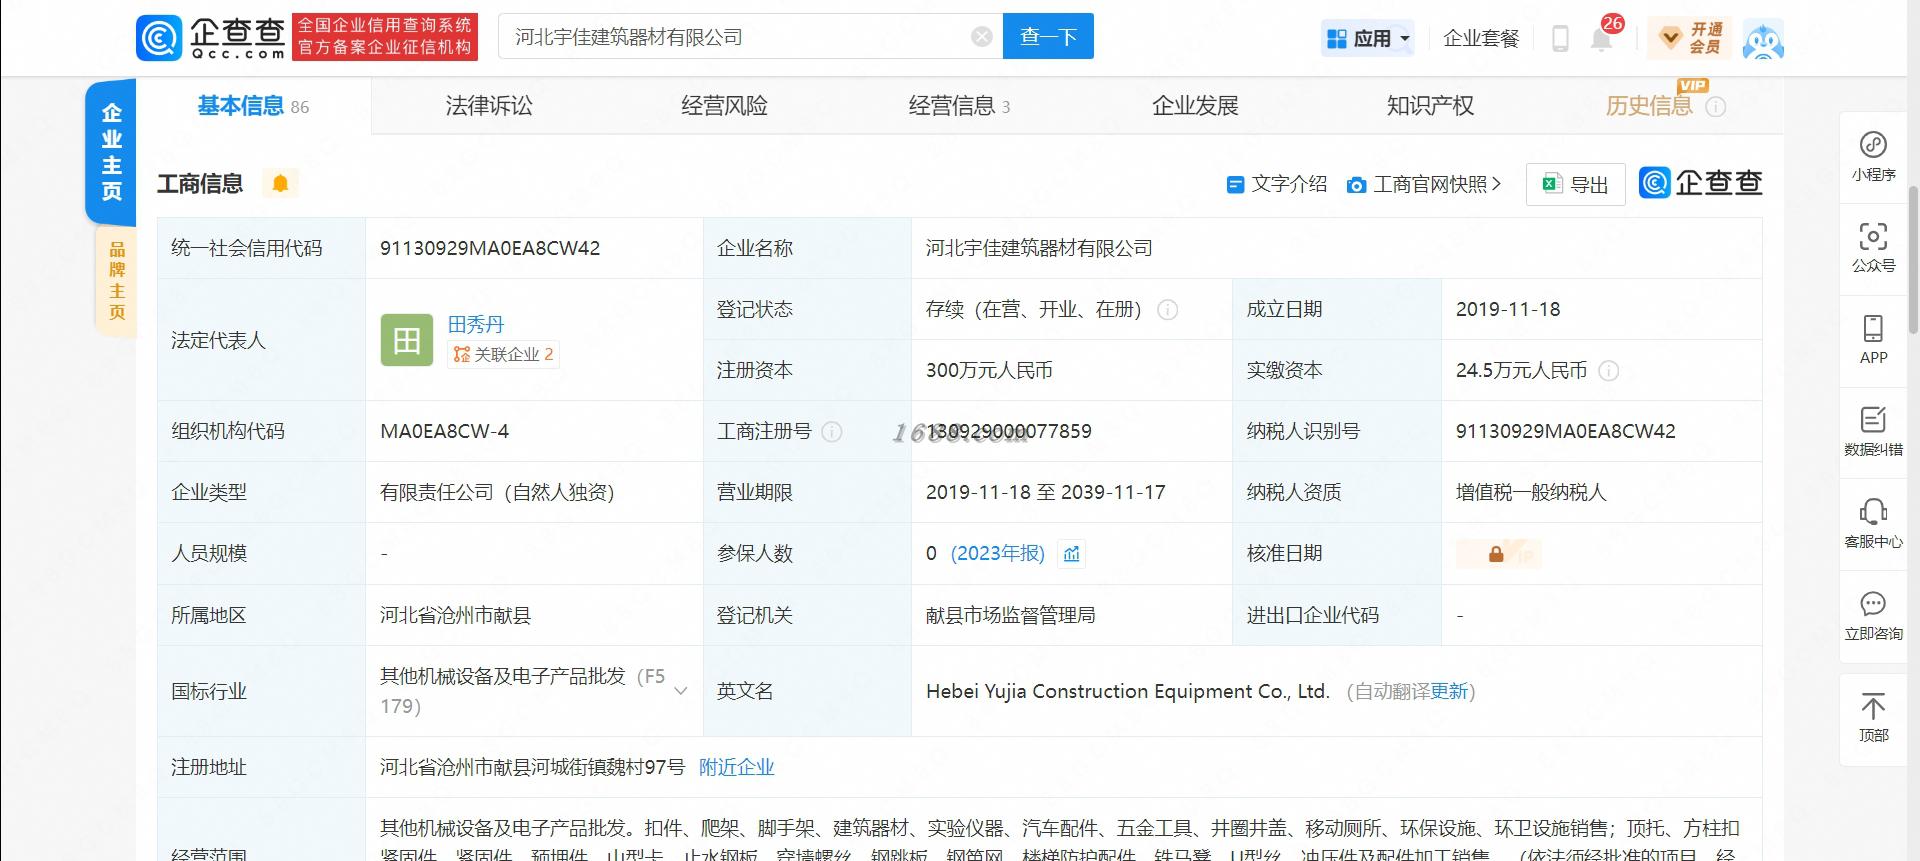Select 献县市场监督管理局 registration authority

(x=1010, y=615)
